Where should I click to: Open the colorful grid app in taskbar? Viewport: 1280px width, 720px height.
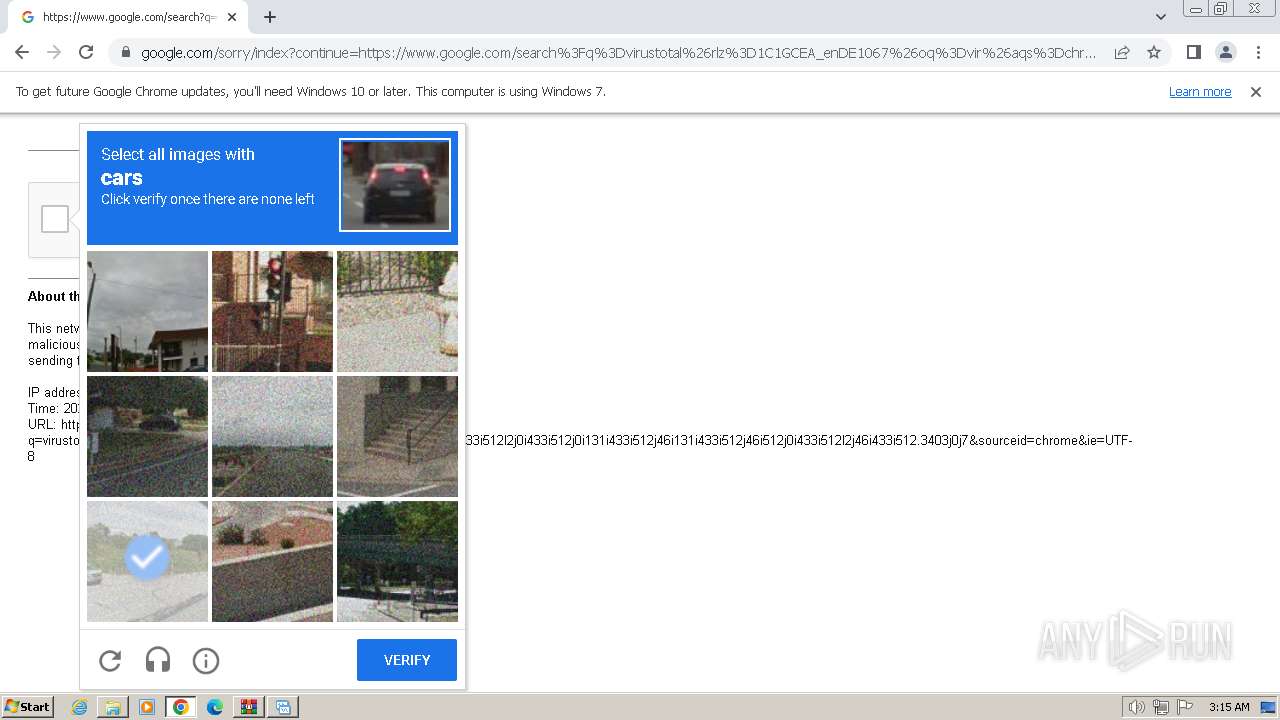[249, 707]
